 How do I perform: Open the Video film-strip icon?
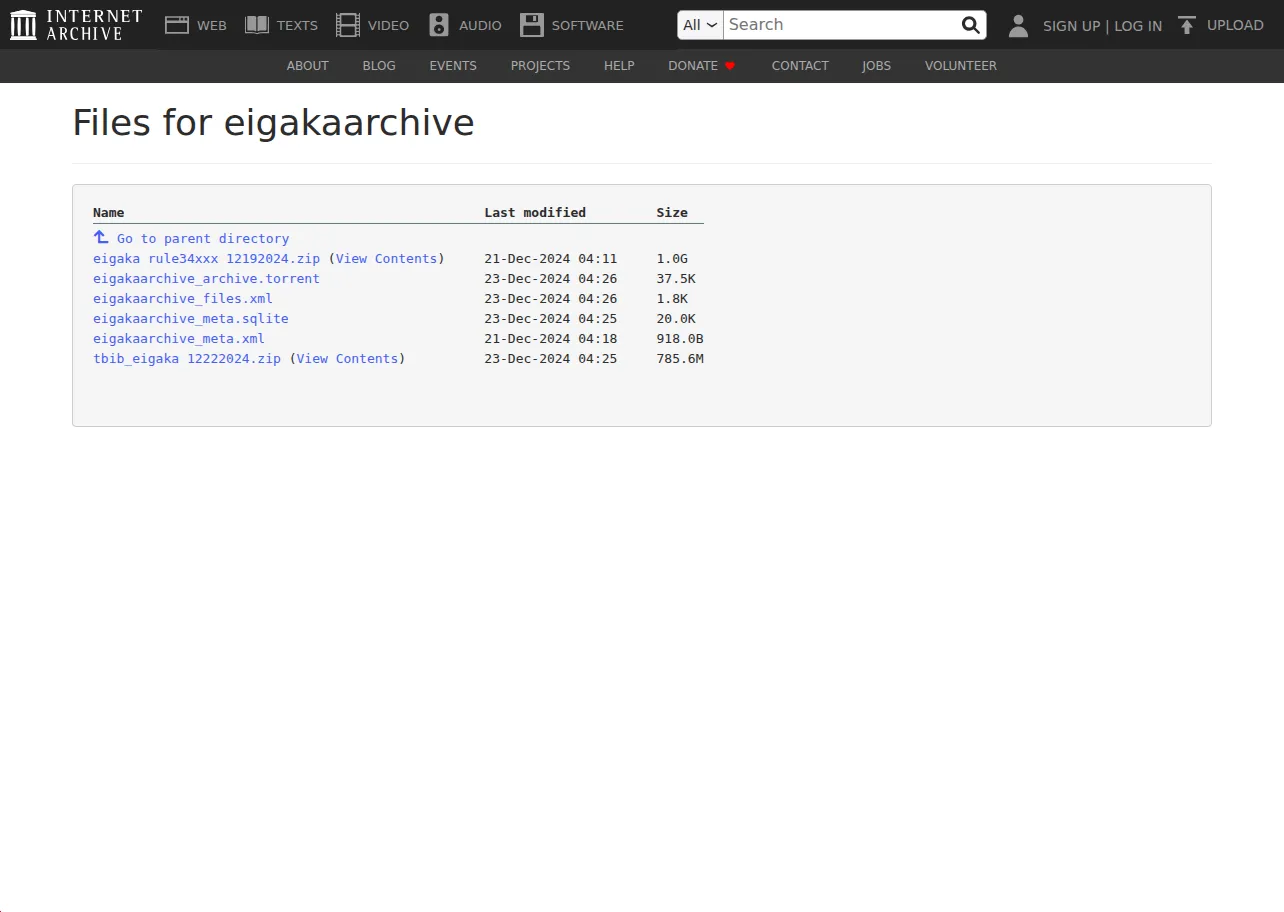348,25
